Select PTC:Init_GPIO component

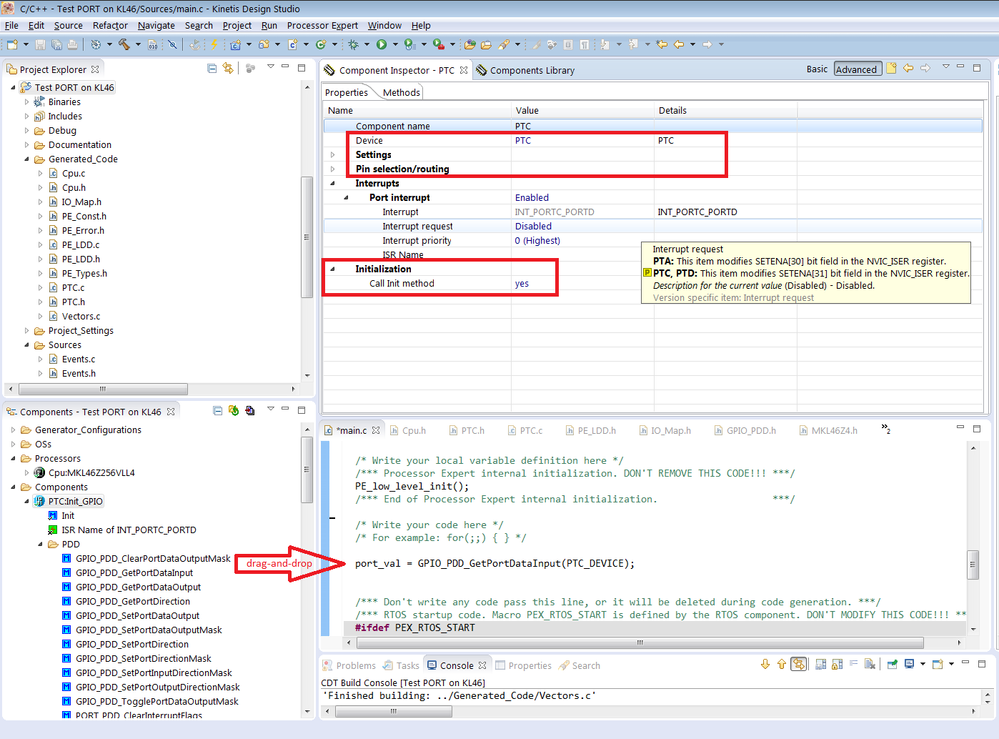point(75,501)
